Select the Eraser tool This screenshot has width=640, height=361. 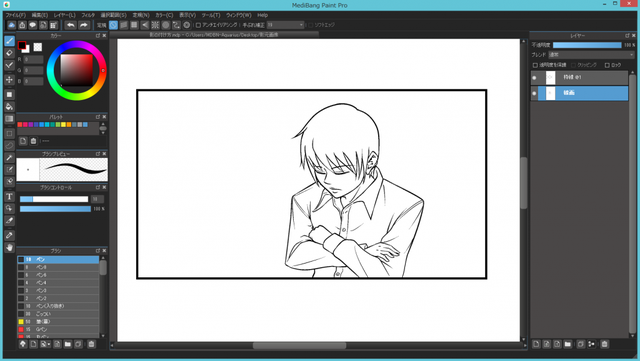[x=9, y=53]
